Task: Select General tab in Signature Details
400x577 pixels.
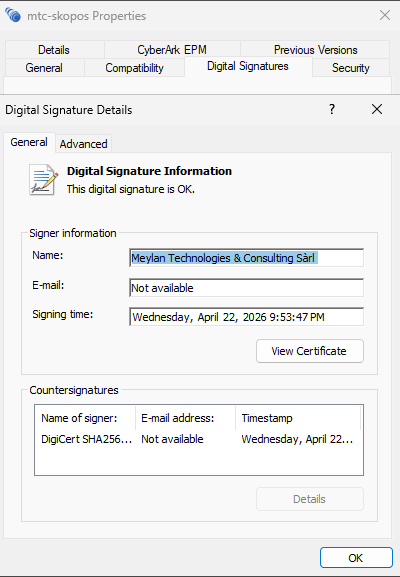Action: coord(29,142)
